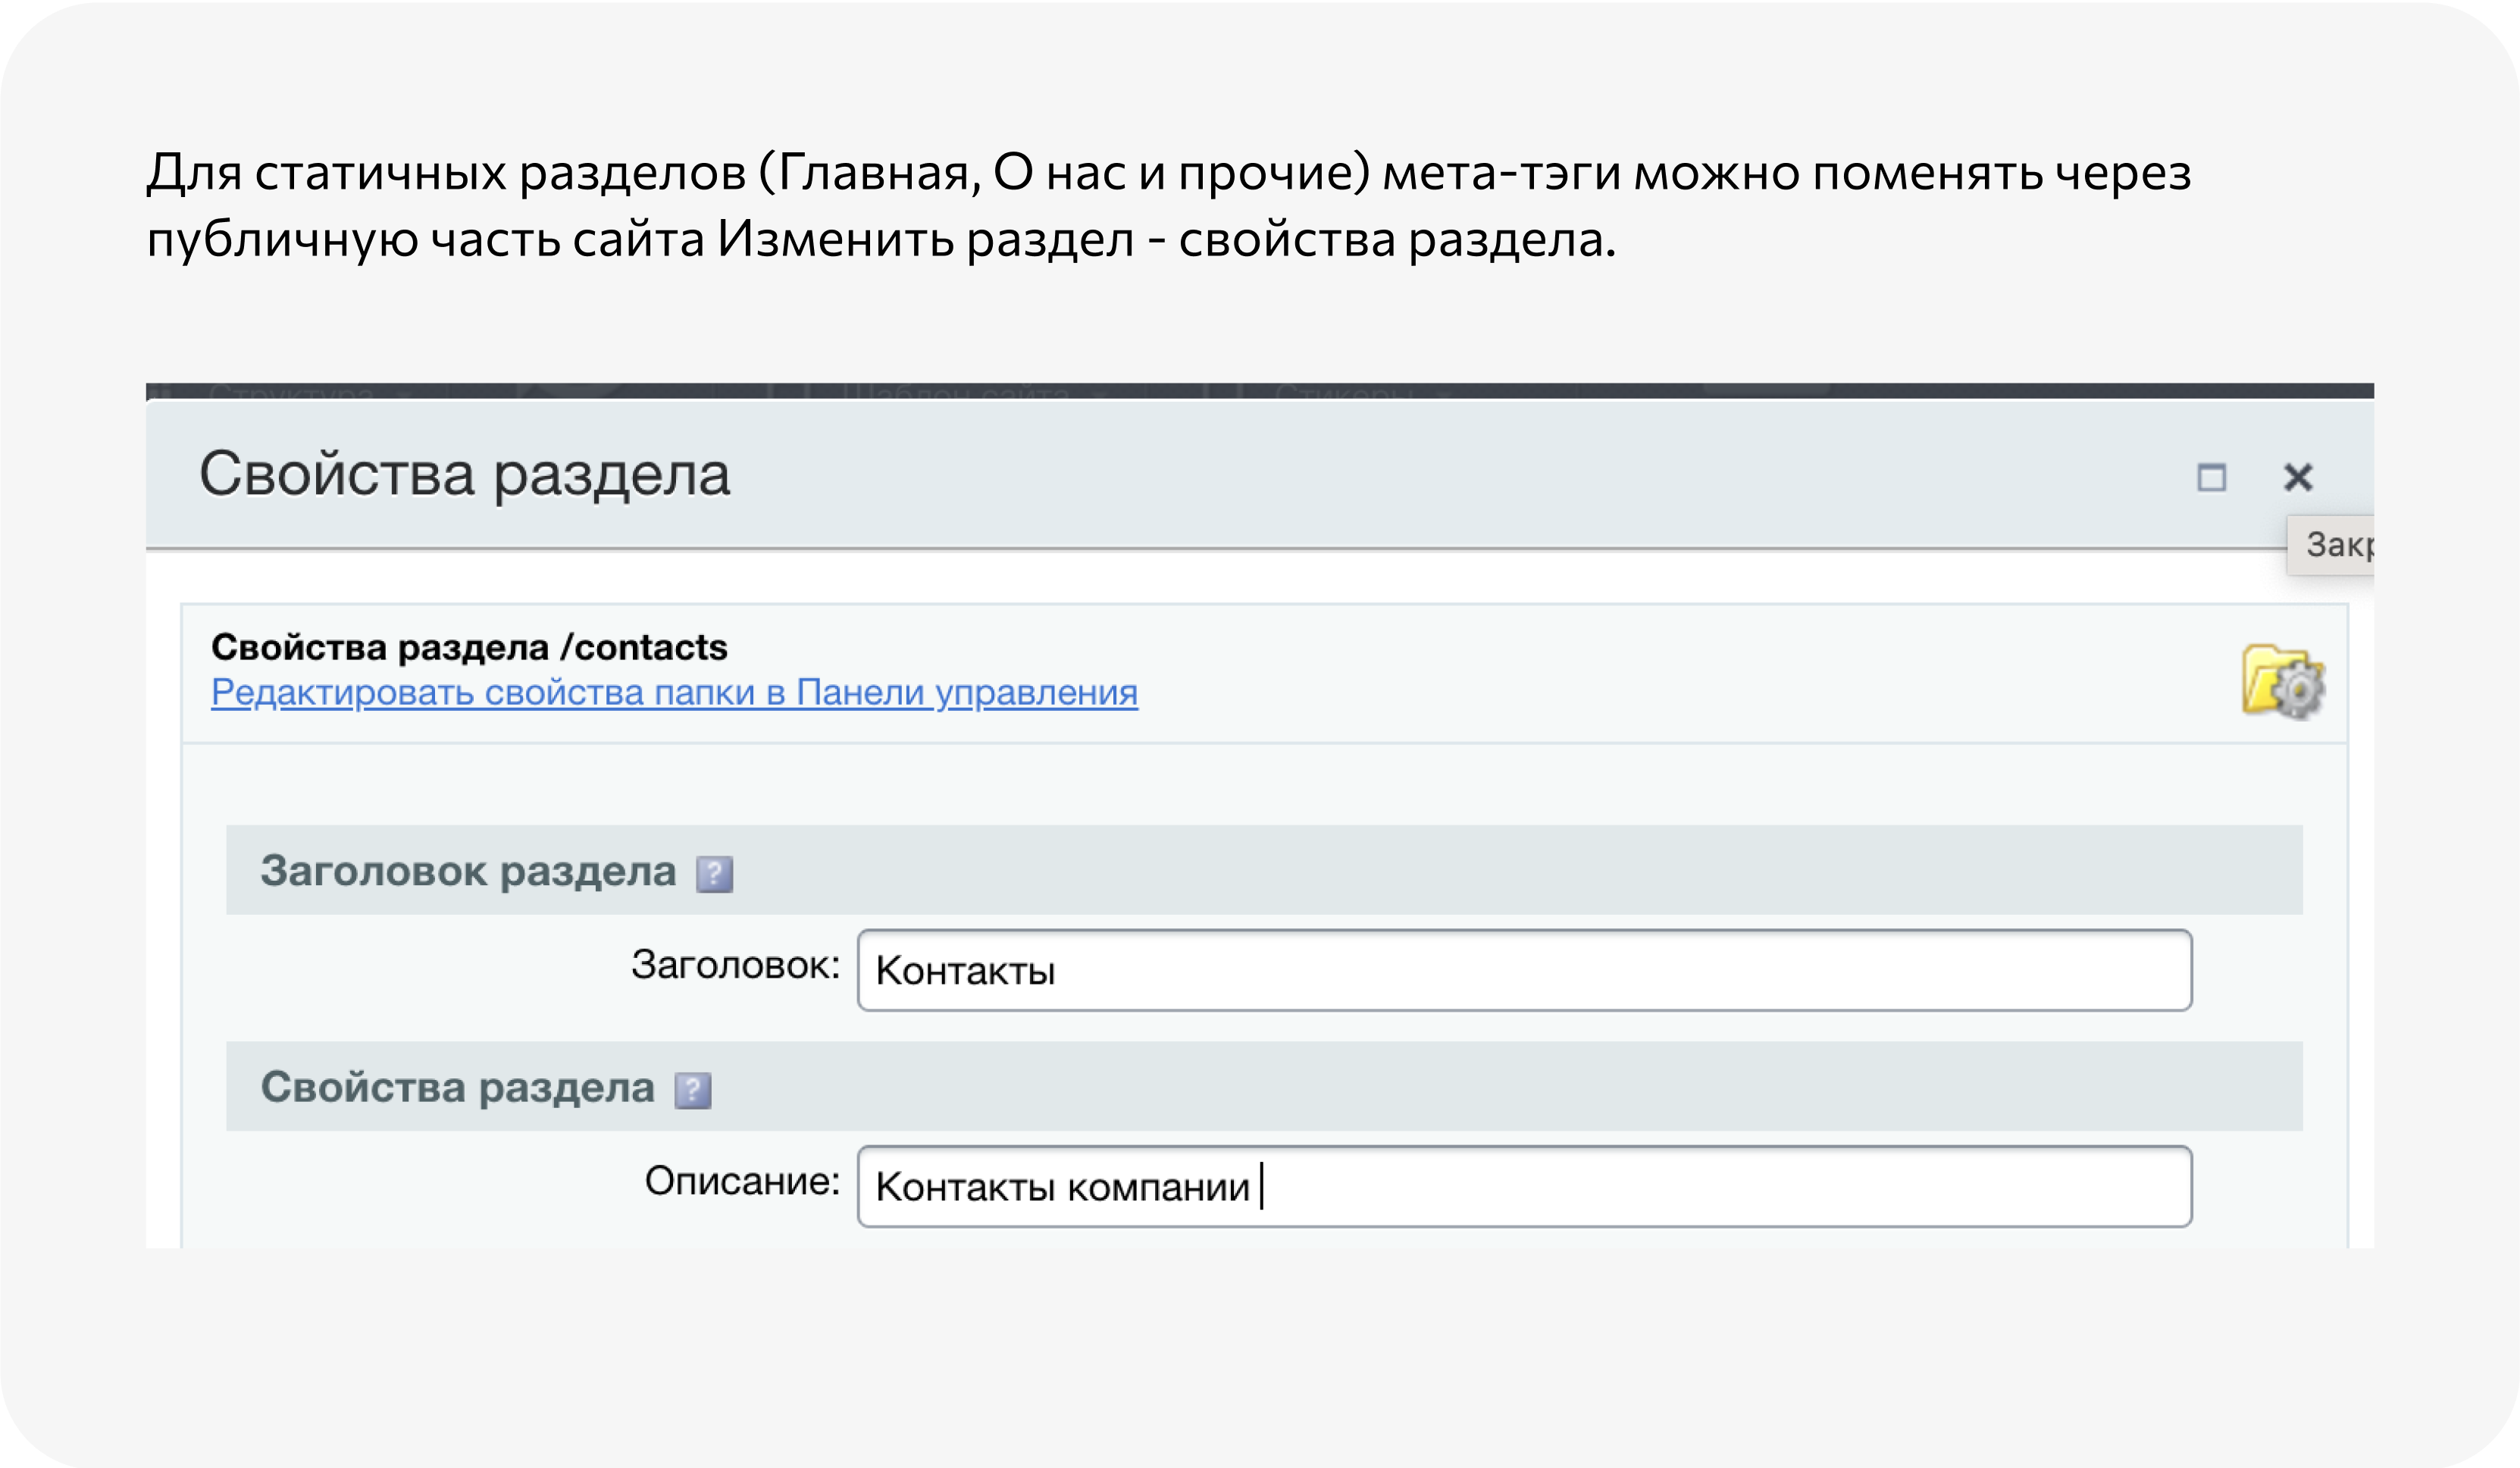Open help icon beside Свойства раздела section
Screen dimensions: 2520x1468
click(x=692, y=1090)
